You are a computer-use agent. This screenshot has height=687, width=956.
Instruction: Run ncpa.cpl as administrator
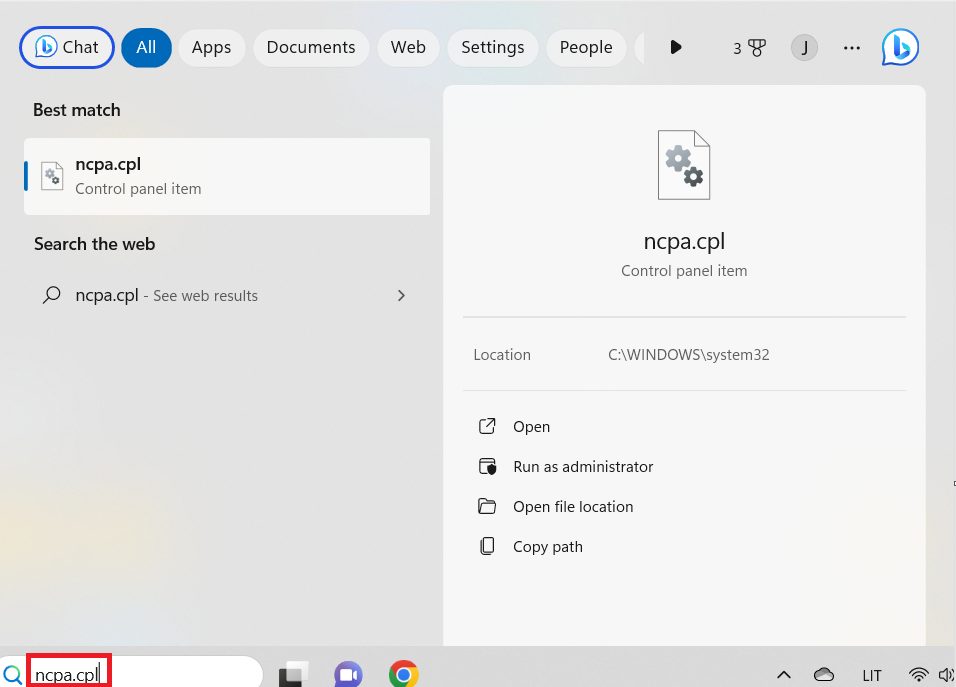click(582, 467)
